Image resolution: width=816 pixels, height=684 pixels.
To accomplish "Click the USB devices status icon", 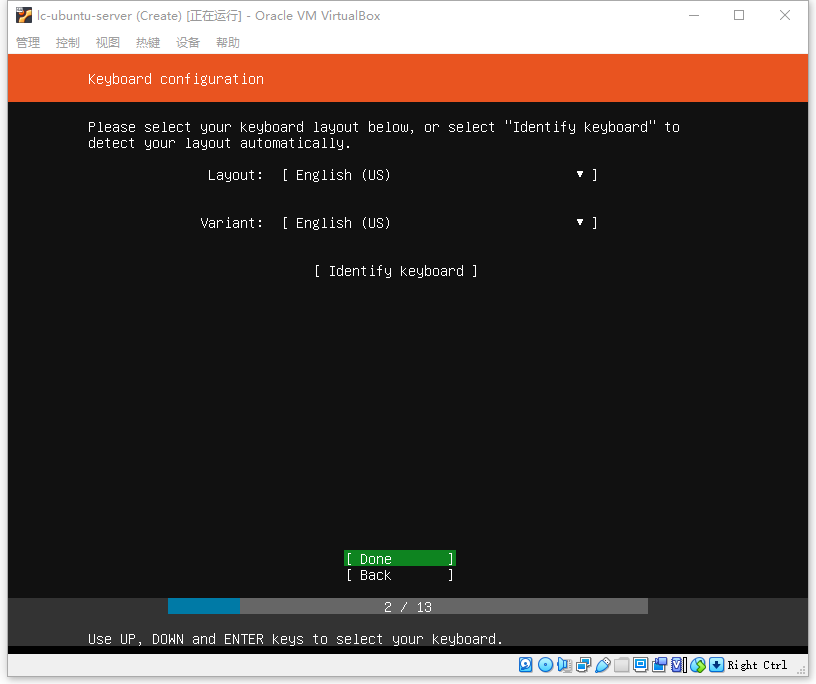I will click(603, 665).
